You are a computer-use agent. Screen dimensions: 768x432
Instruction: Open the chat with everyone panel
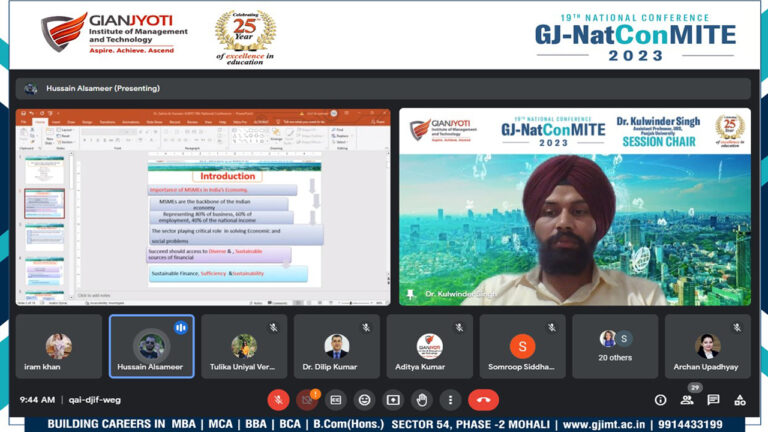click(x=713, y=400)
